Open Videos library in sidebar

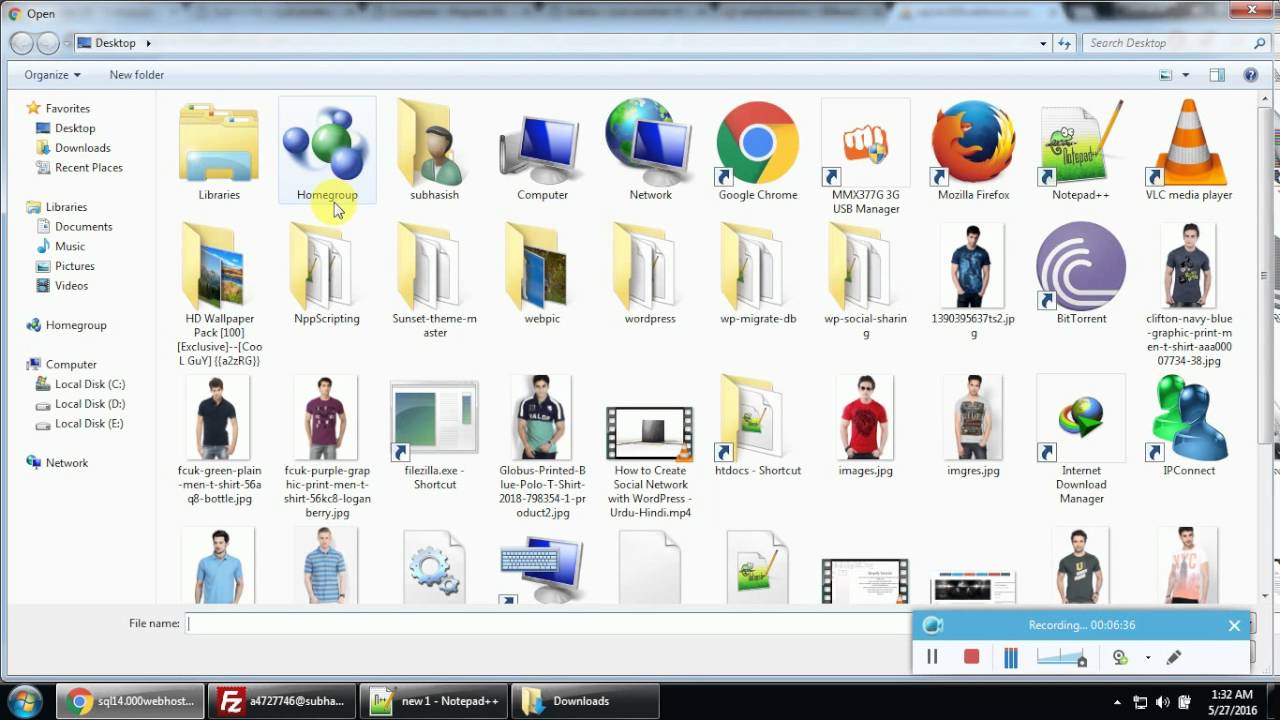click(x=71, y=286)
